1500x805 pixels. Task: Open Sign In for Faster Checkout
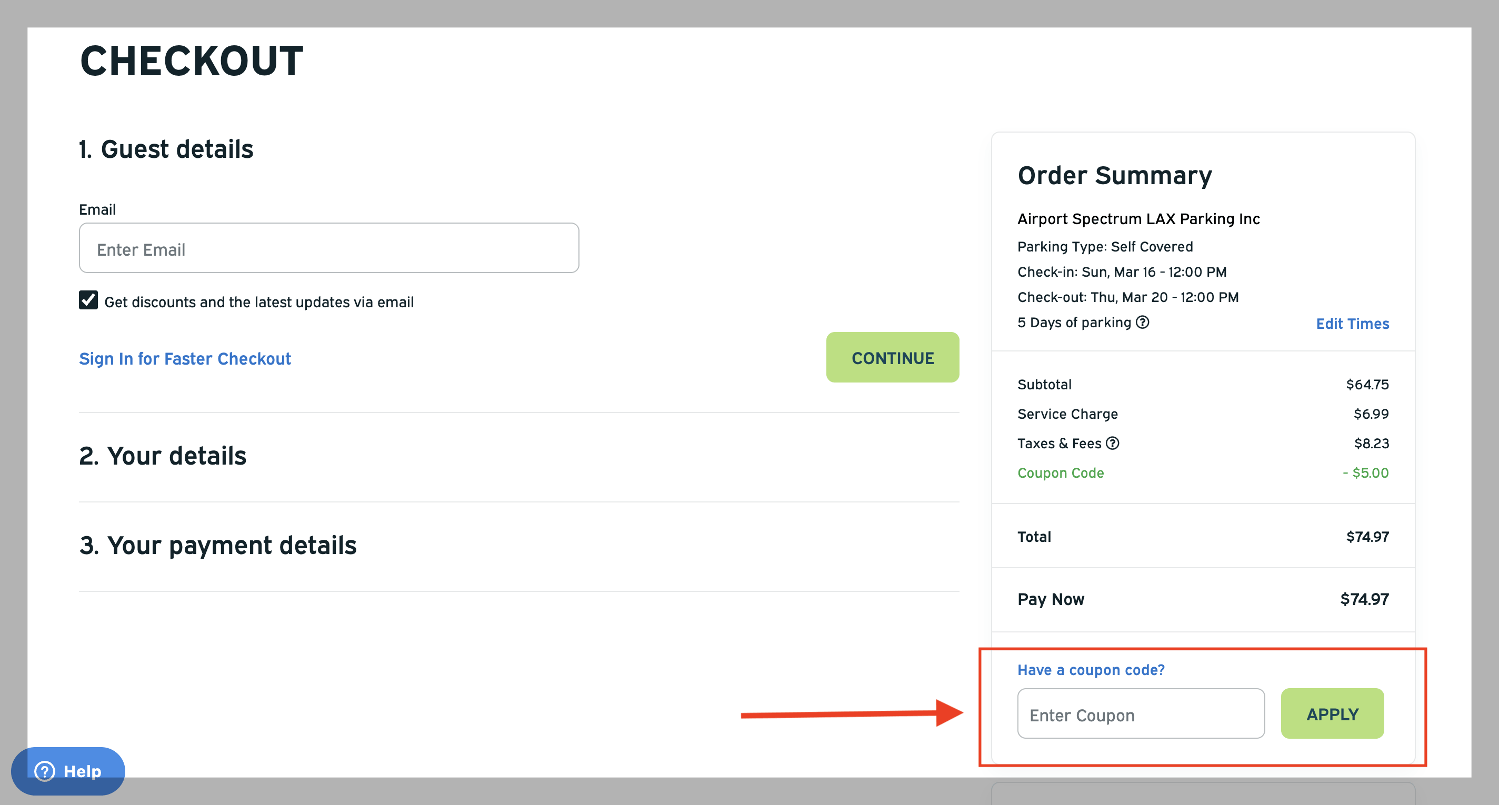(x=185, y=359)
